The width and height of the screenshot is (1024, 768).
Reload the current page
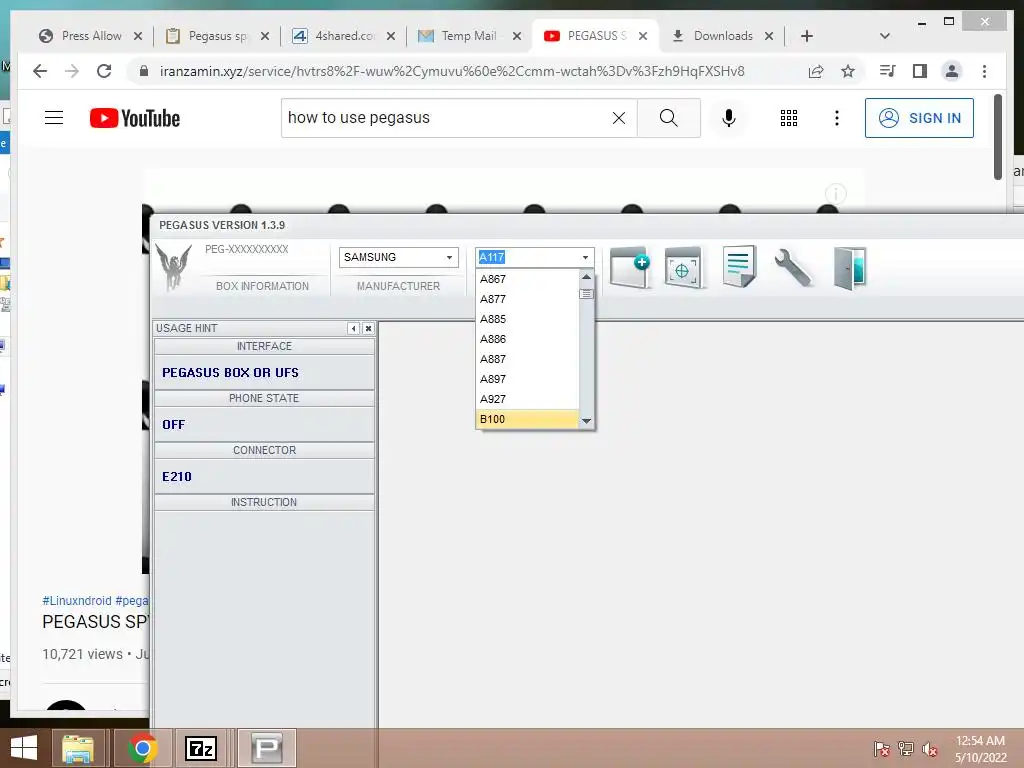click(104, 71)
